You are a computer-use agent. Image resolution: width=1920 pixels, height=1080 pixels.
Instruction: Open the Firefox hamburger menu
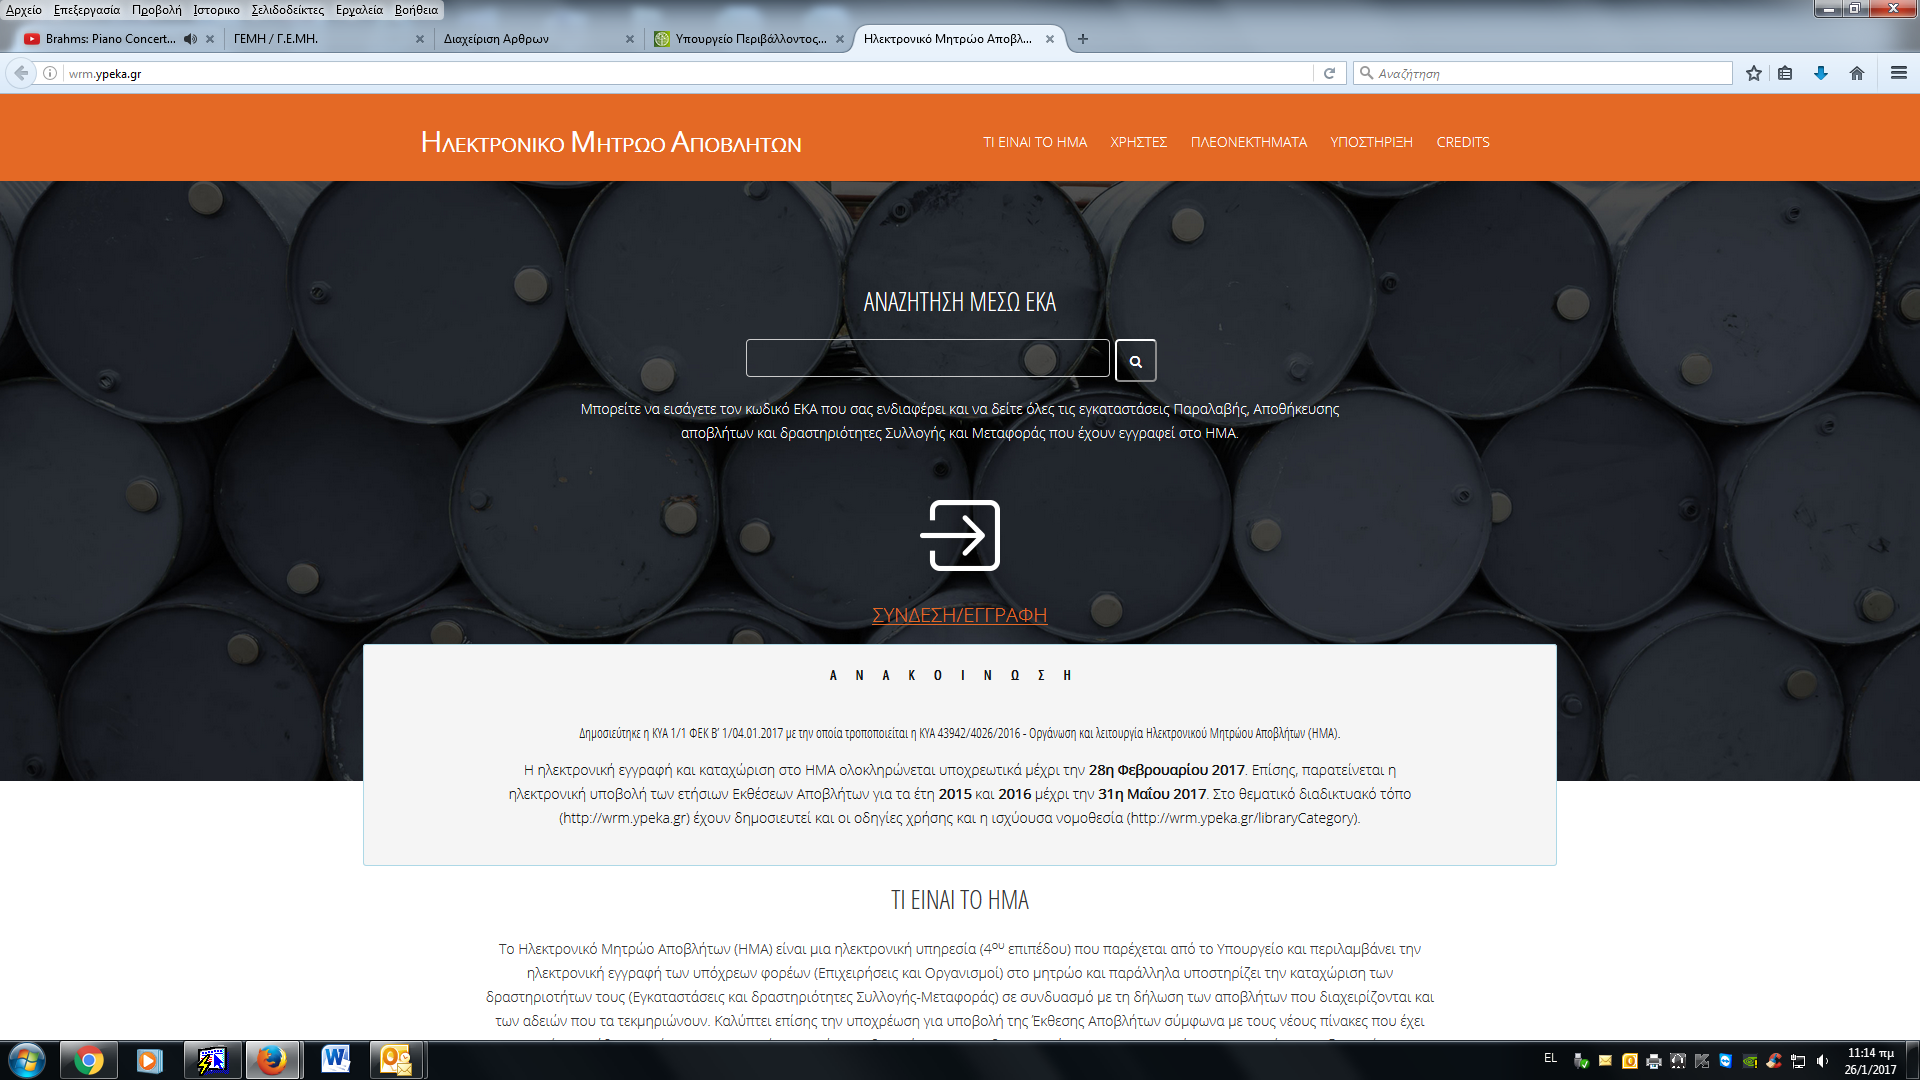coord(1899,73)
